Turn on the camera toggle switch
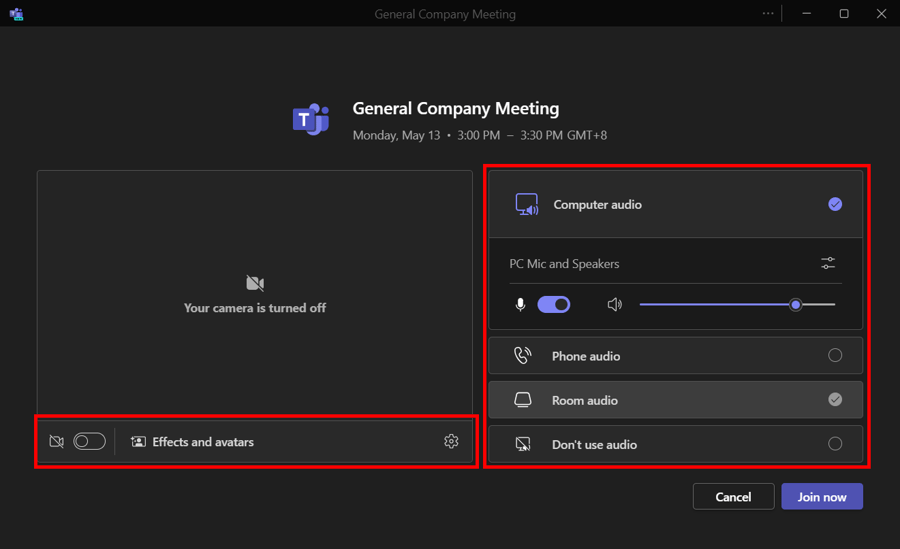 [90, 442]
